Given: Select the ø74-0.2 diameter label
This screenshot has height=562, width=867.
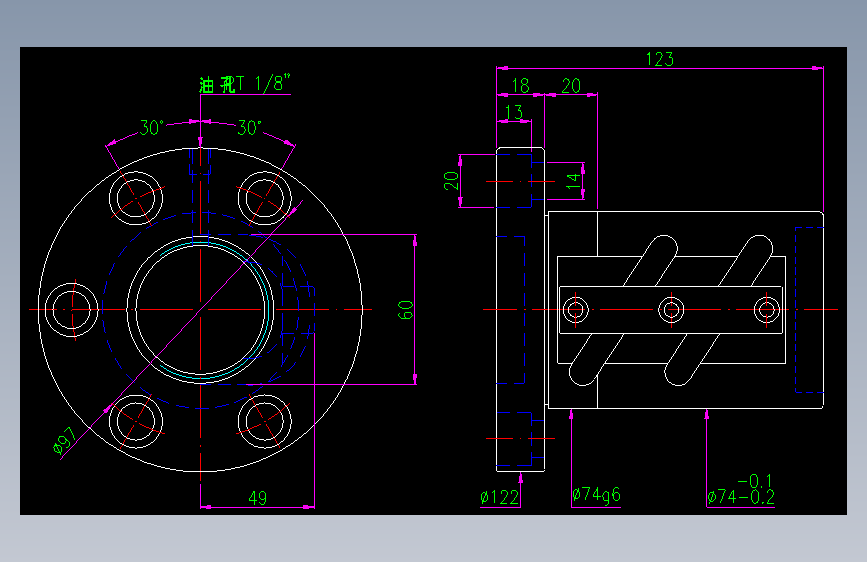Looking at the screenshot, I should (x=741, y=497).
